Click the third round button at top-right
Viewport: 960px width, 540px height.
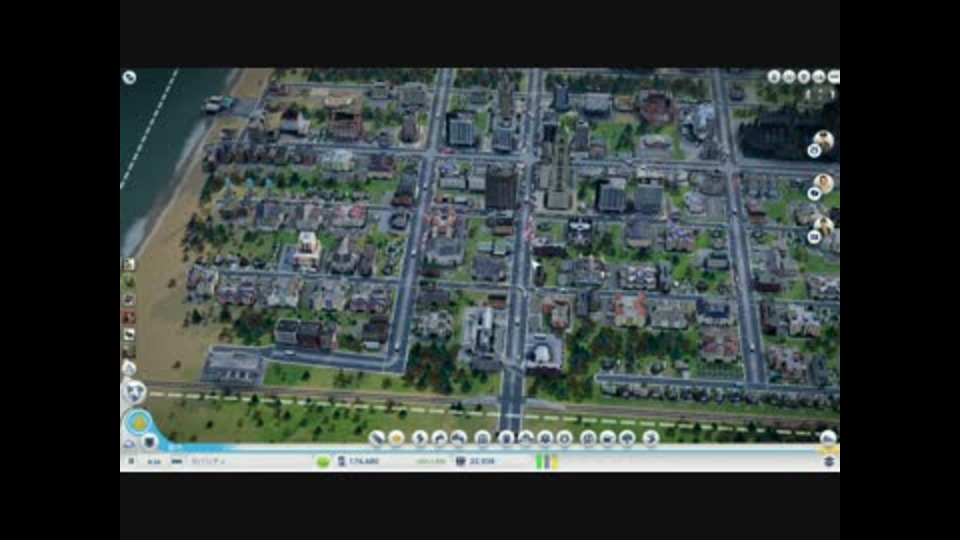(x=804, y=77)
